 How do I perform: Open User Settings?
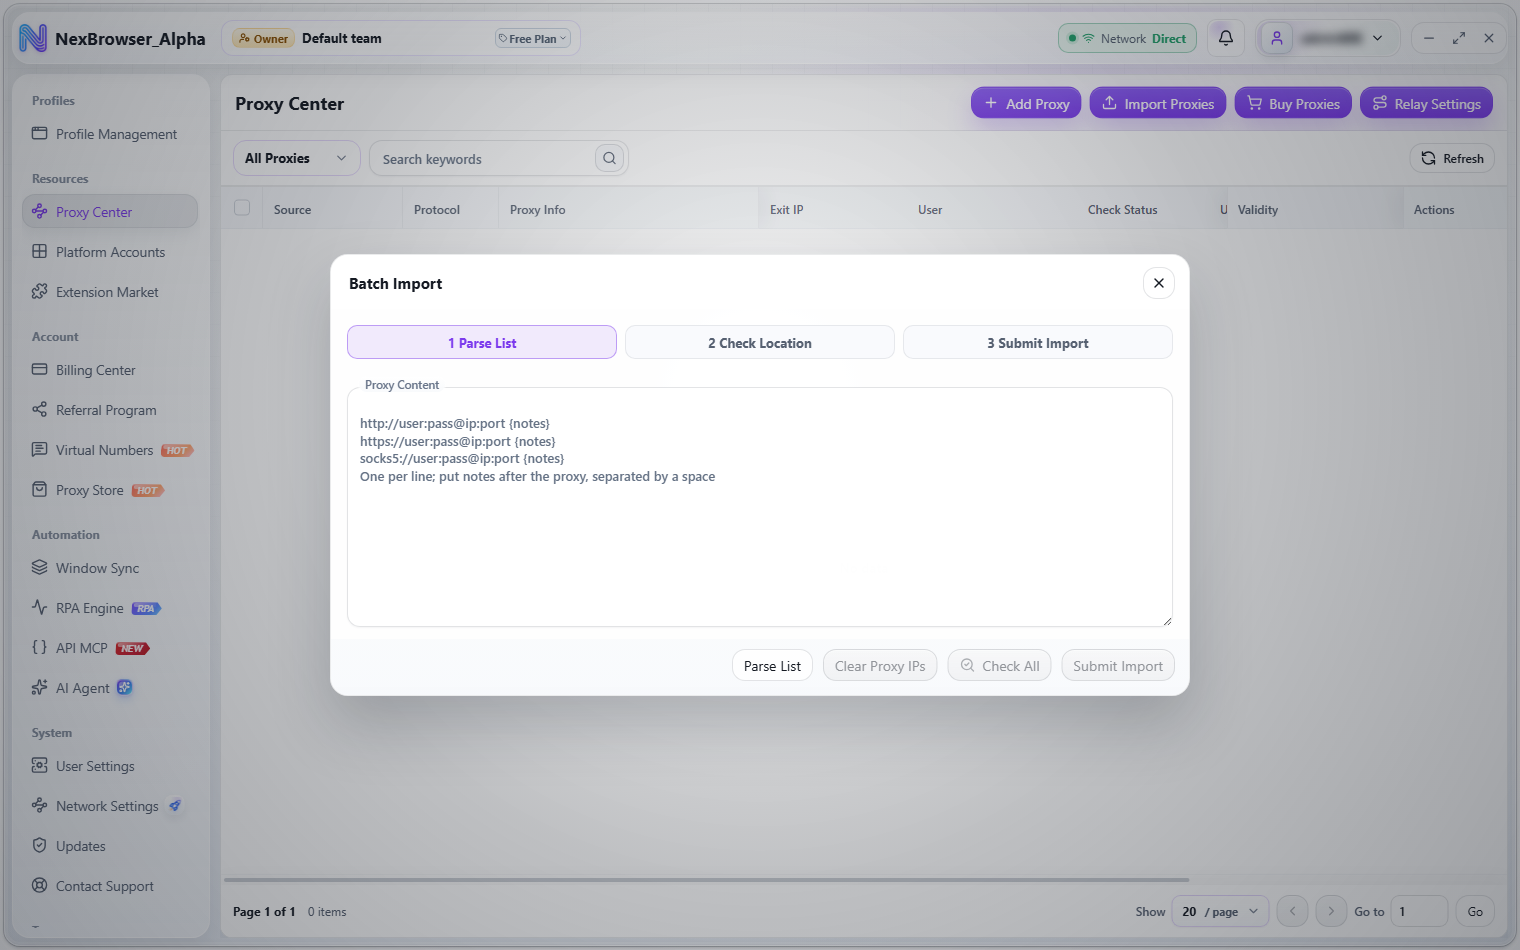point(110,766)
